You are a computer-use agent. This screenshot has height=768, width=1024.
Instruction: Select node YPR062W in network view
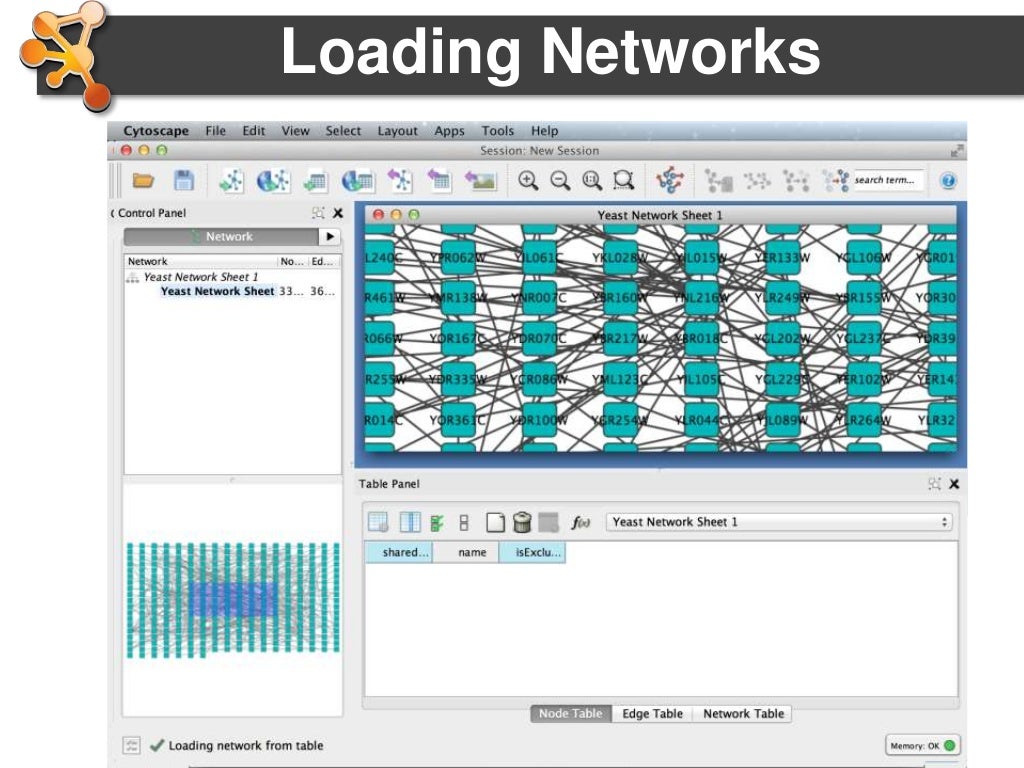[x=458, y=257]
